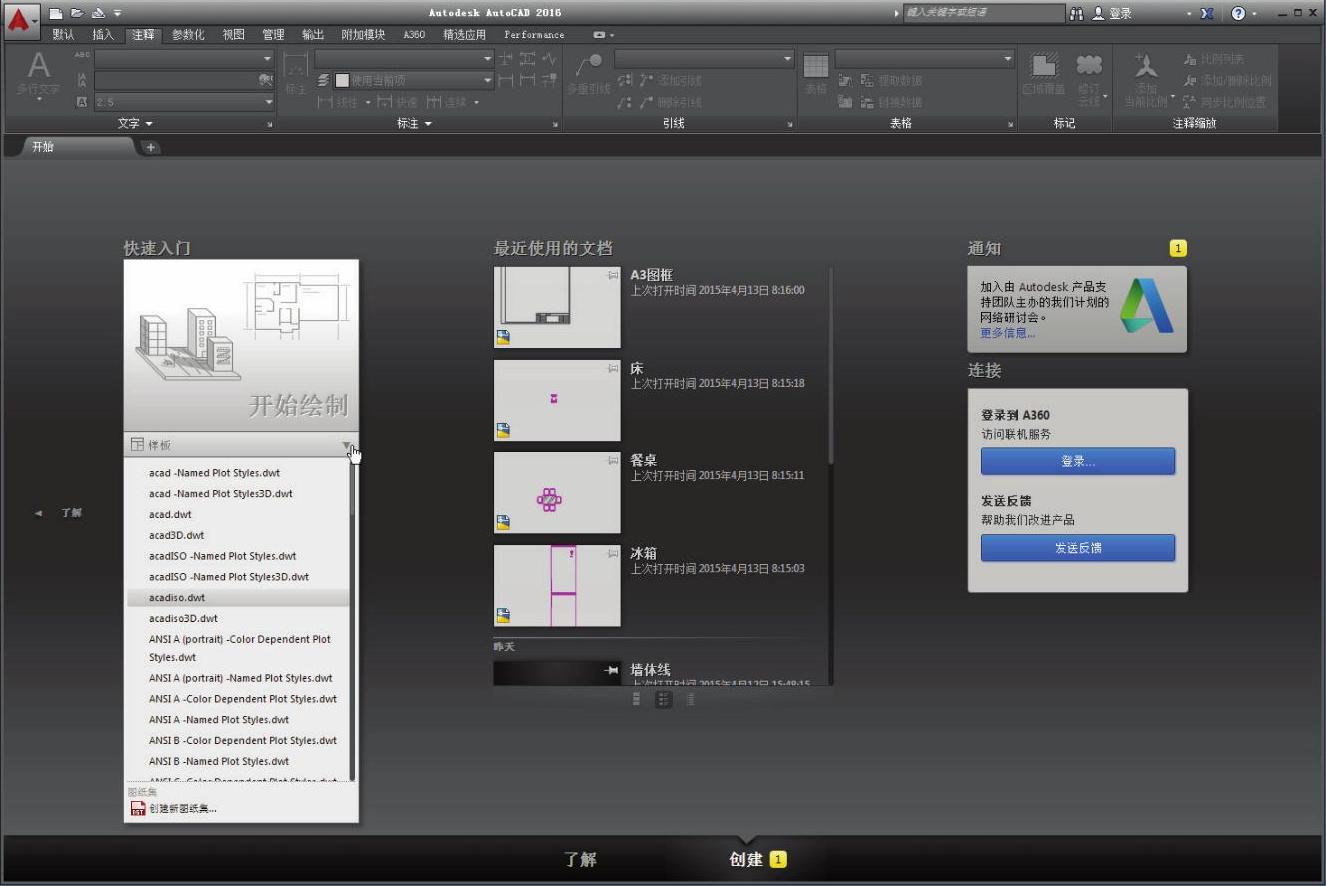Click the multileader (多重引线) icon
This screenshot has height=886, width=1326.
(x=588, y=66)
